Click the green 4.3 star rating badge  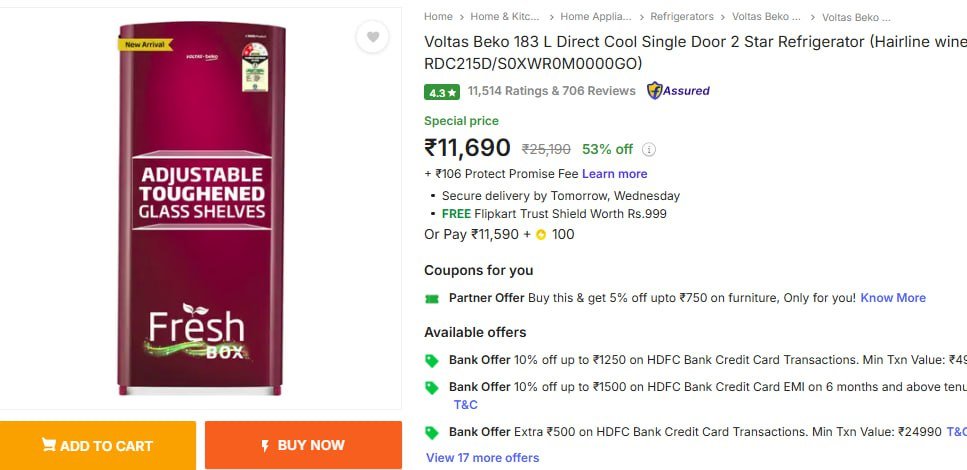pos(441,92)
